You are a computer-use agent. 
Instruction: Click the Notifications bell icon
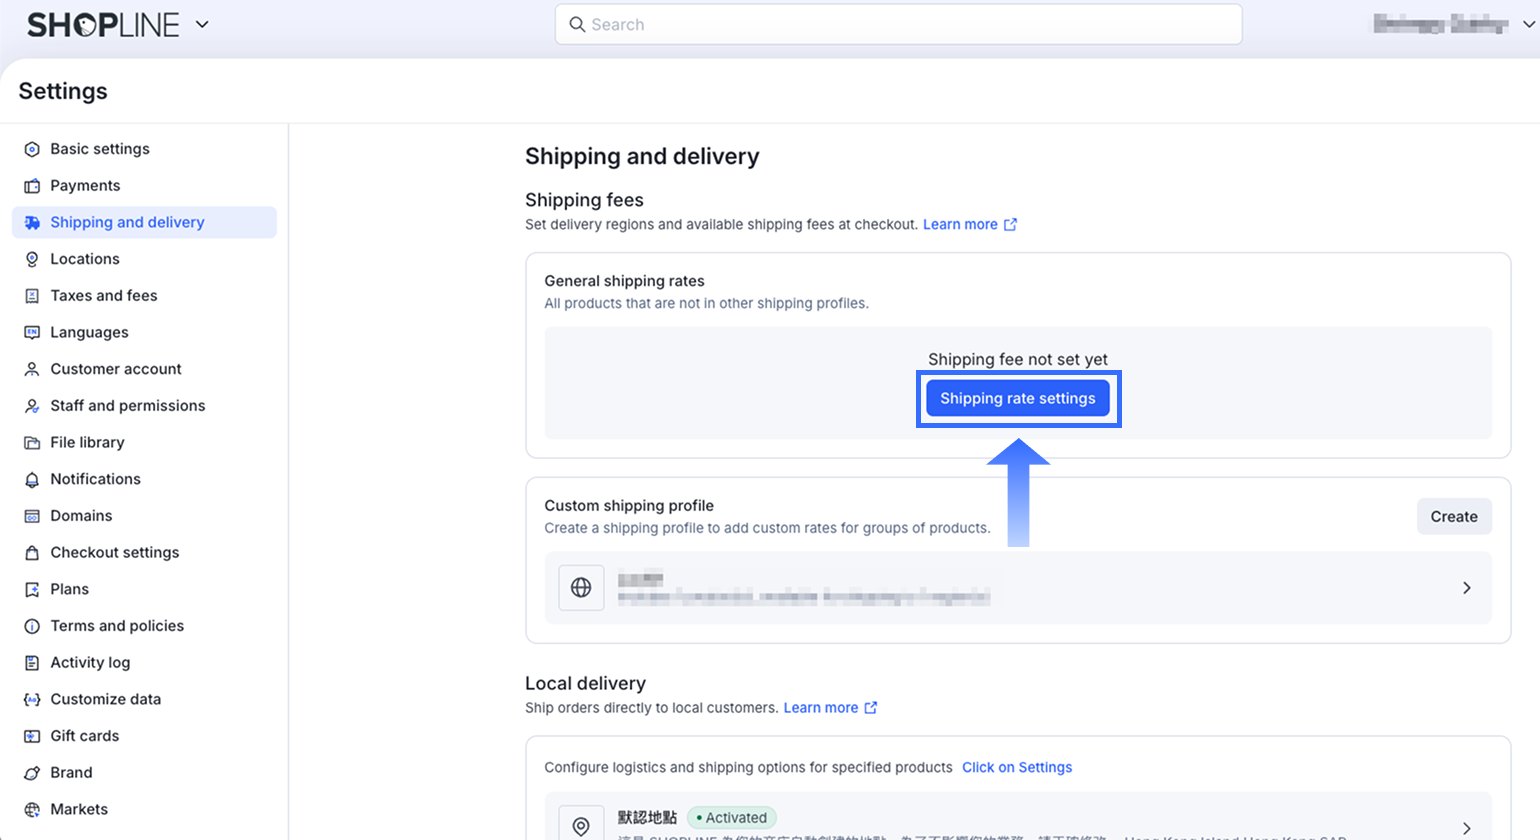[x=32, y=479]
